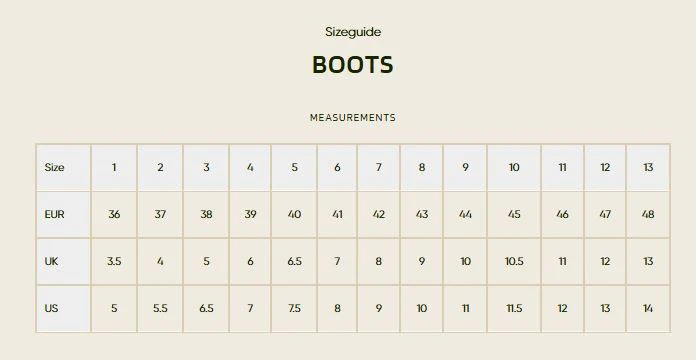696x360 pixels.
Task: Pick US cell "13" in EUR 47 column
Action: [605, 309]
